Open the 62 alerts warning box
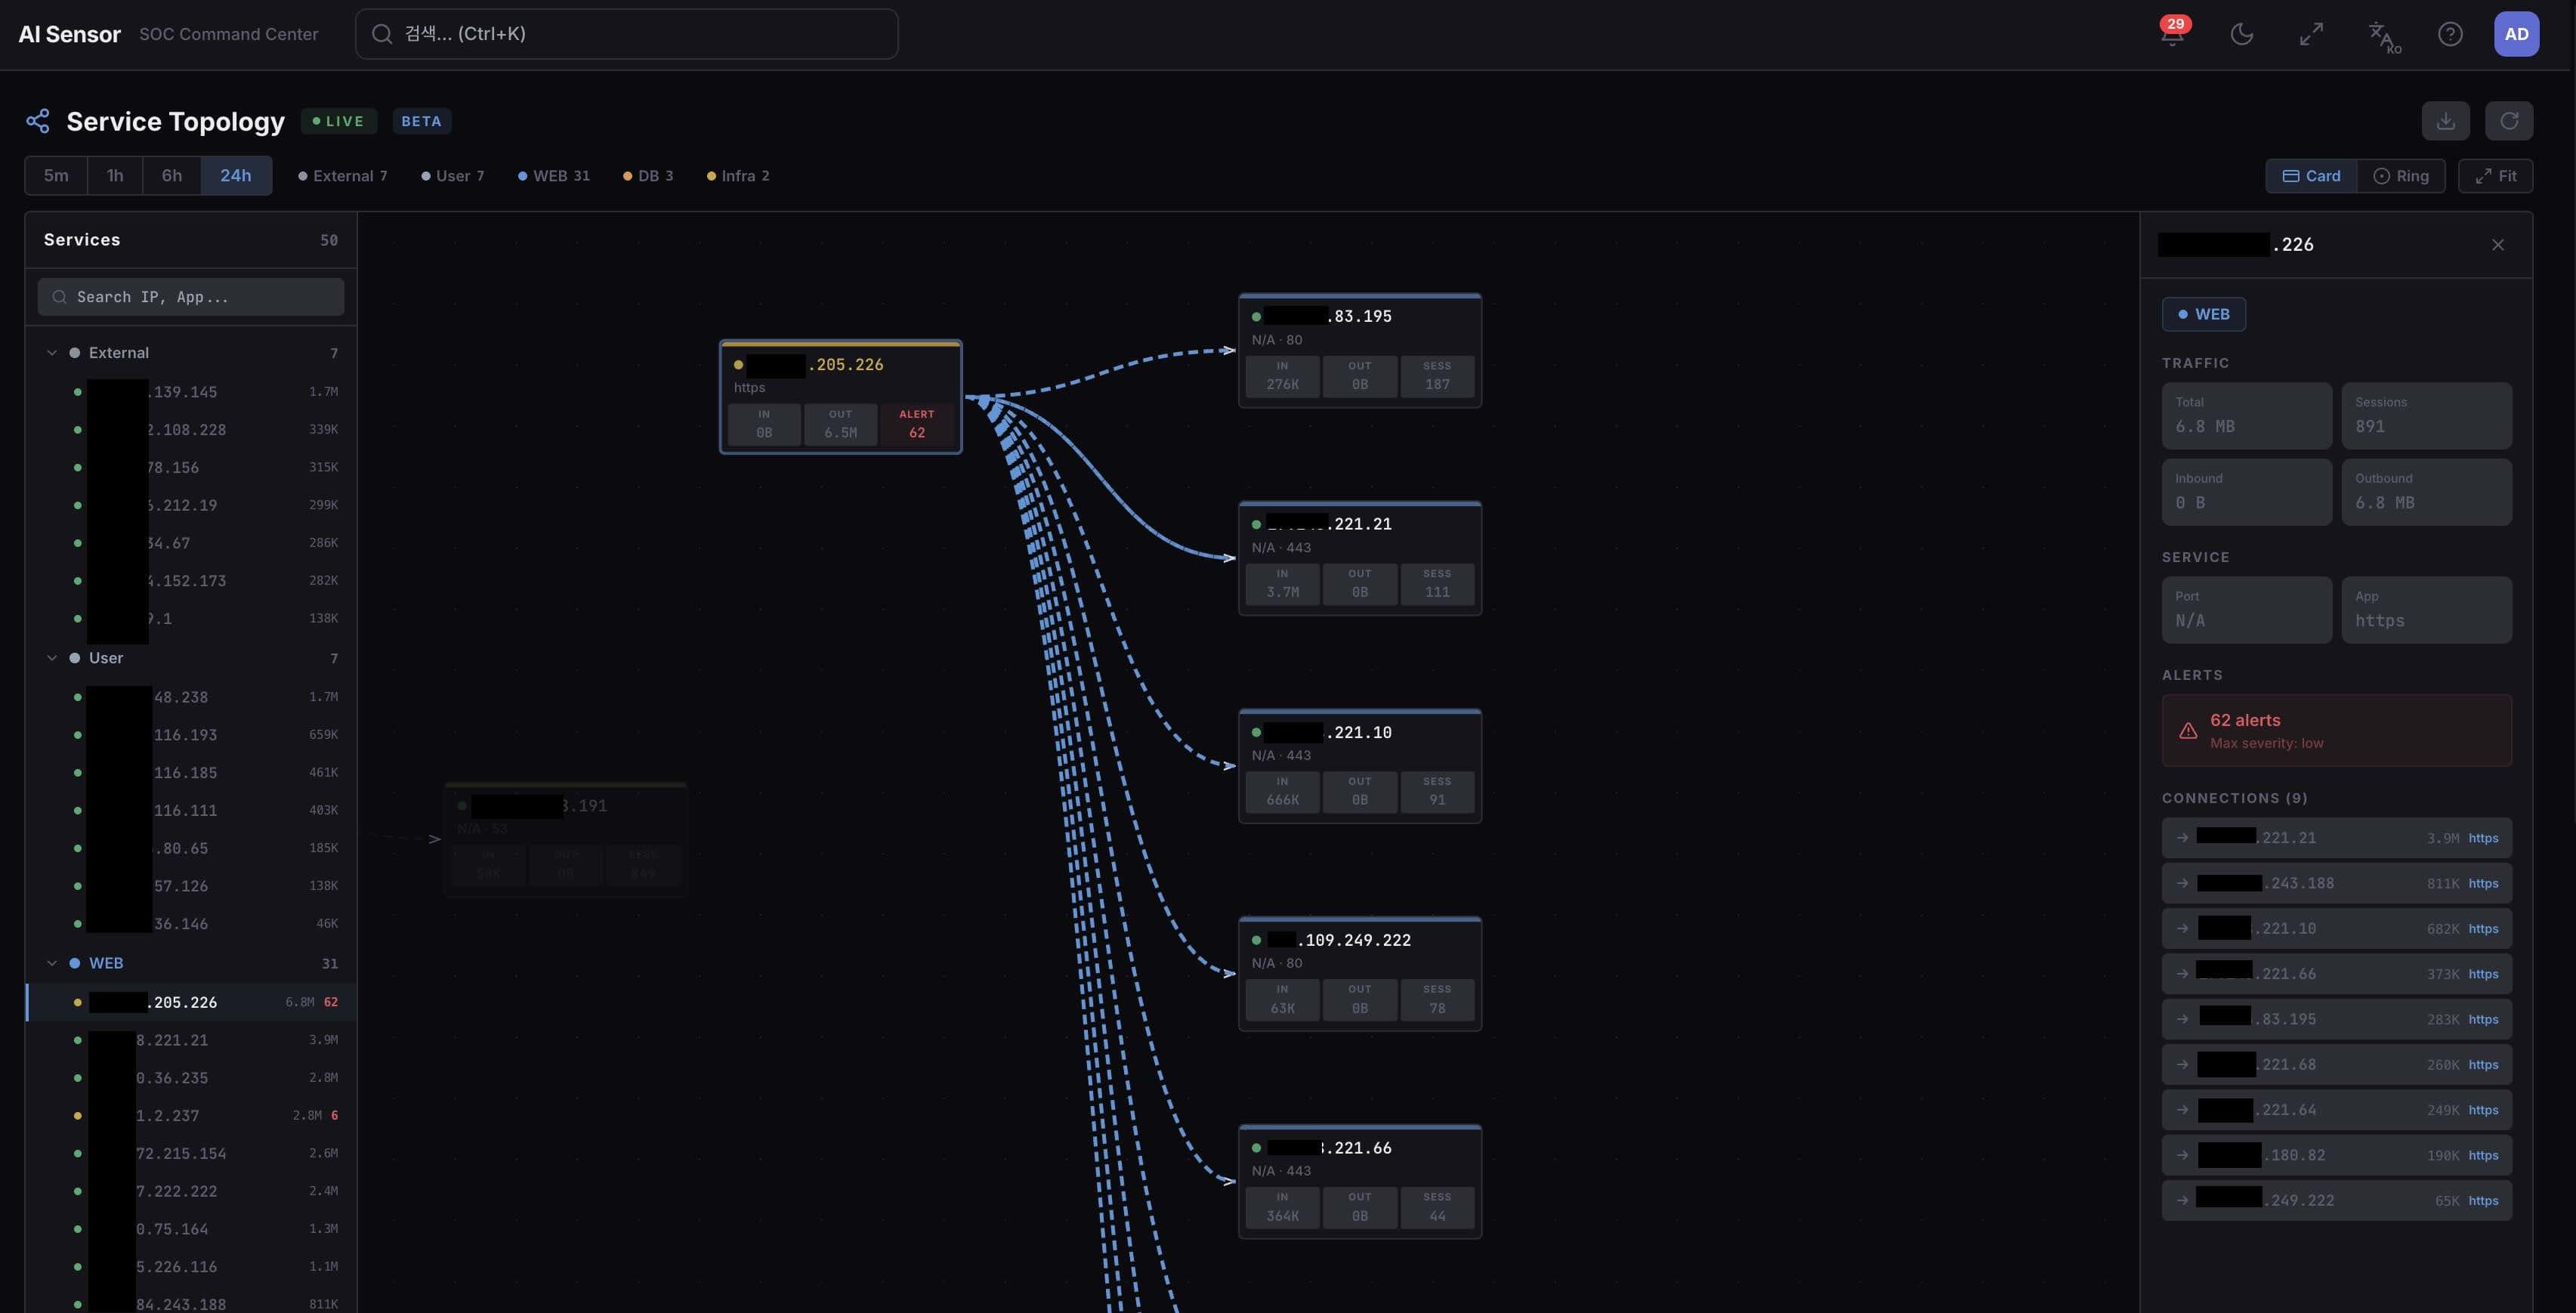This screenshot has height=1313, width=2576. [2336, 731]
